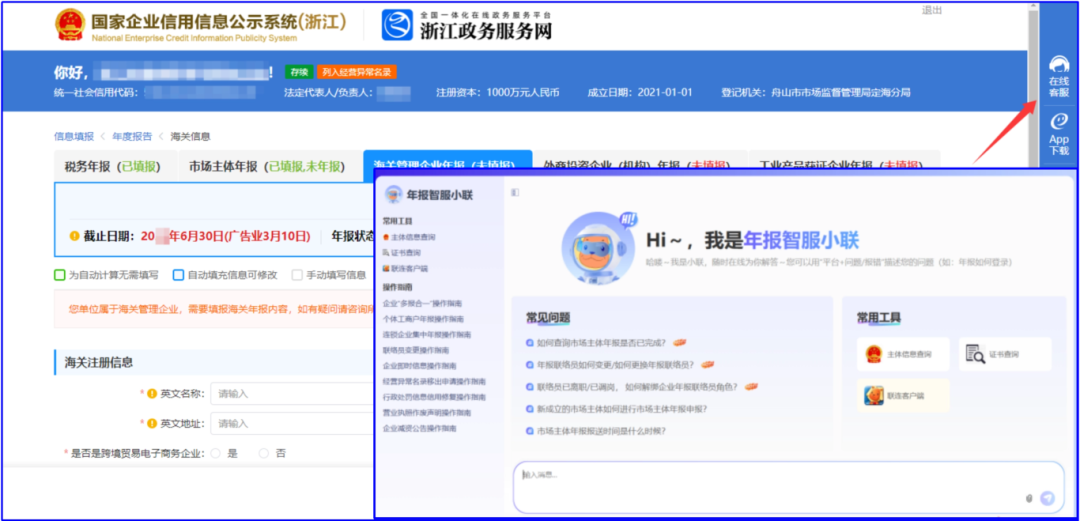1080x521 pixels.
Task: Open 证书查询 tool card with magnifier icon
Action: (x=1006, y=354)
